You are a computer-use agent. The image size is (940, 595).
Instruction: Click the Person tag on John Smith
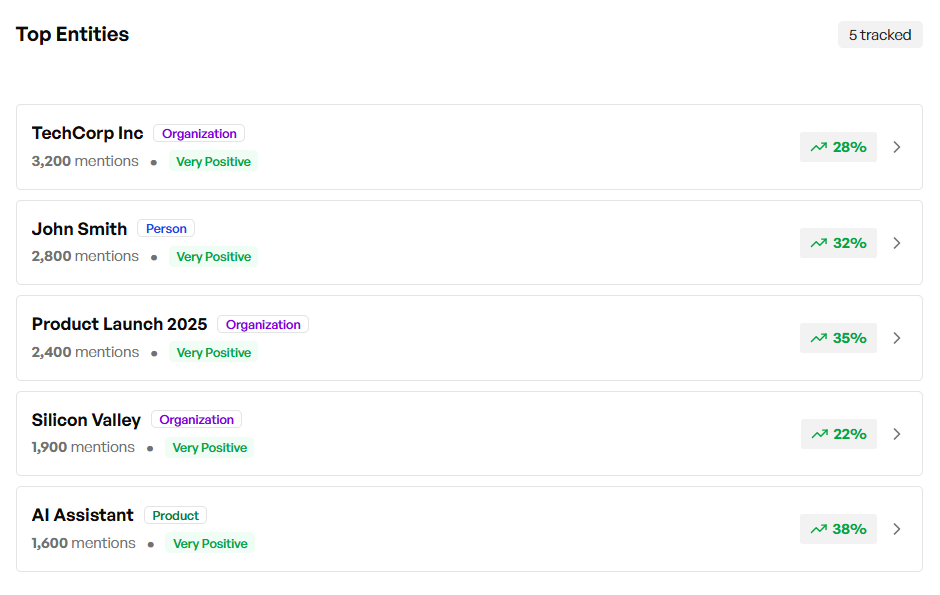click(166, 229)
